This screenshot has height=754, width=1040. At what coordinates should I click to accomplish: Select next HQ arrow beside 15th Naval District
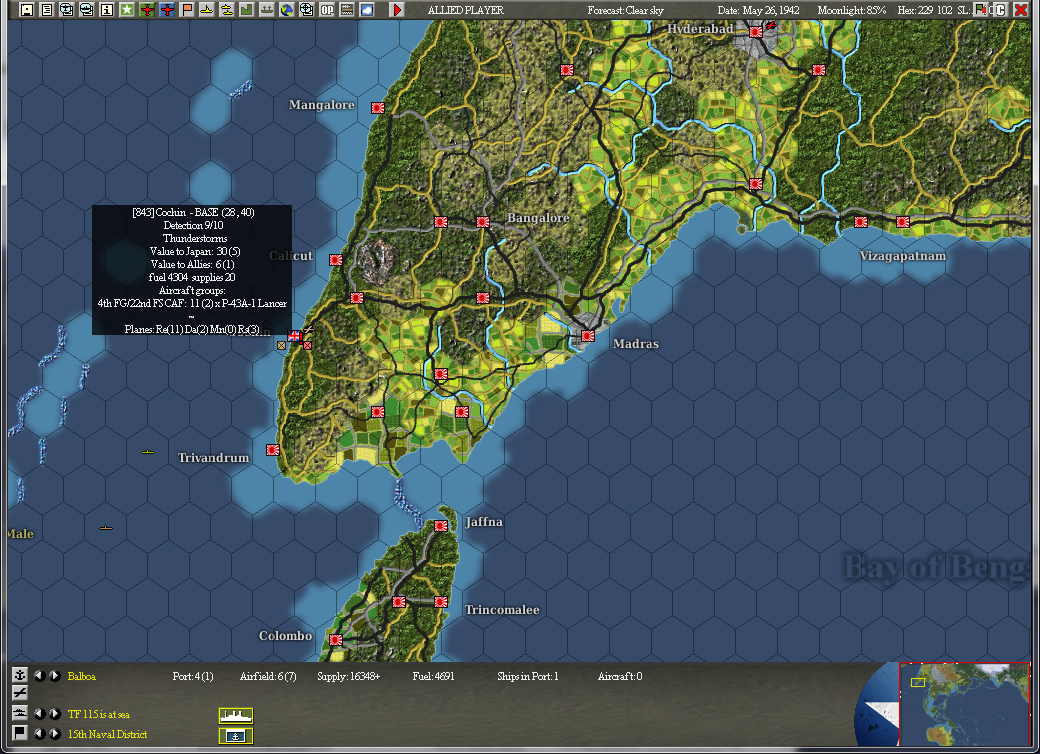pyautogui.click(x=54, y=733)
